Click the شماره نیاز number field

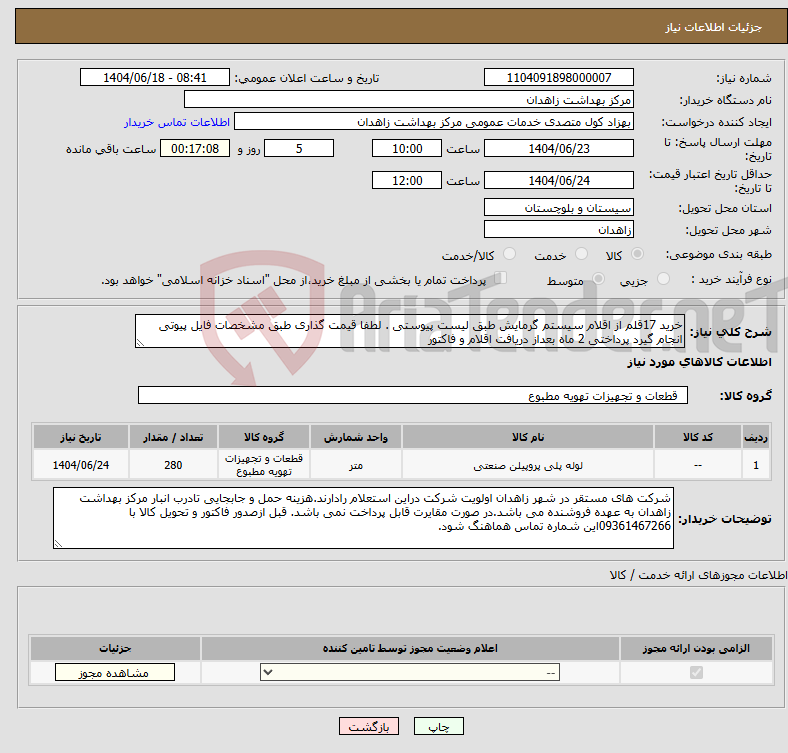pyautogui.click(x=558, y=78)
